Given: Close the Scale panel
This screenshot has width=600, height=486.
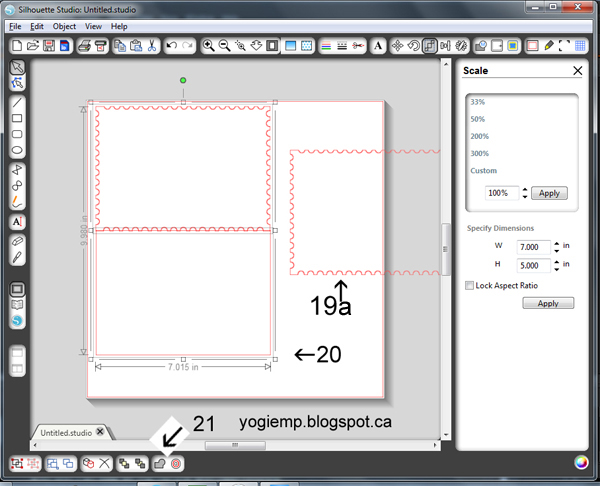Looking at the screenshot, I should [577, 71].
